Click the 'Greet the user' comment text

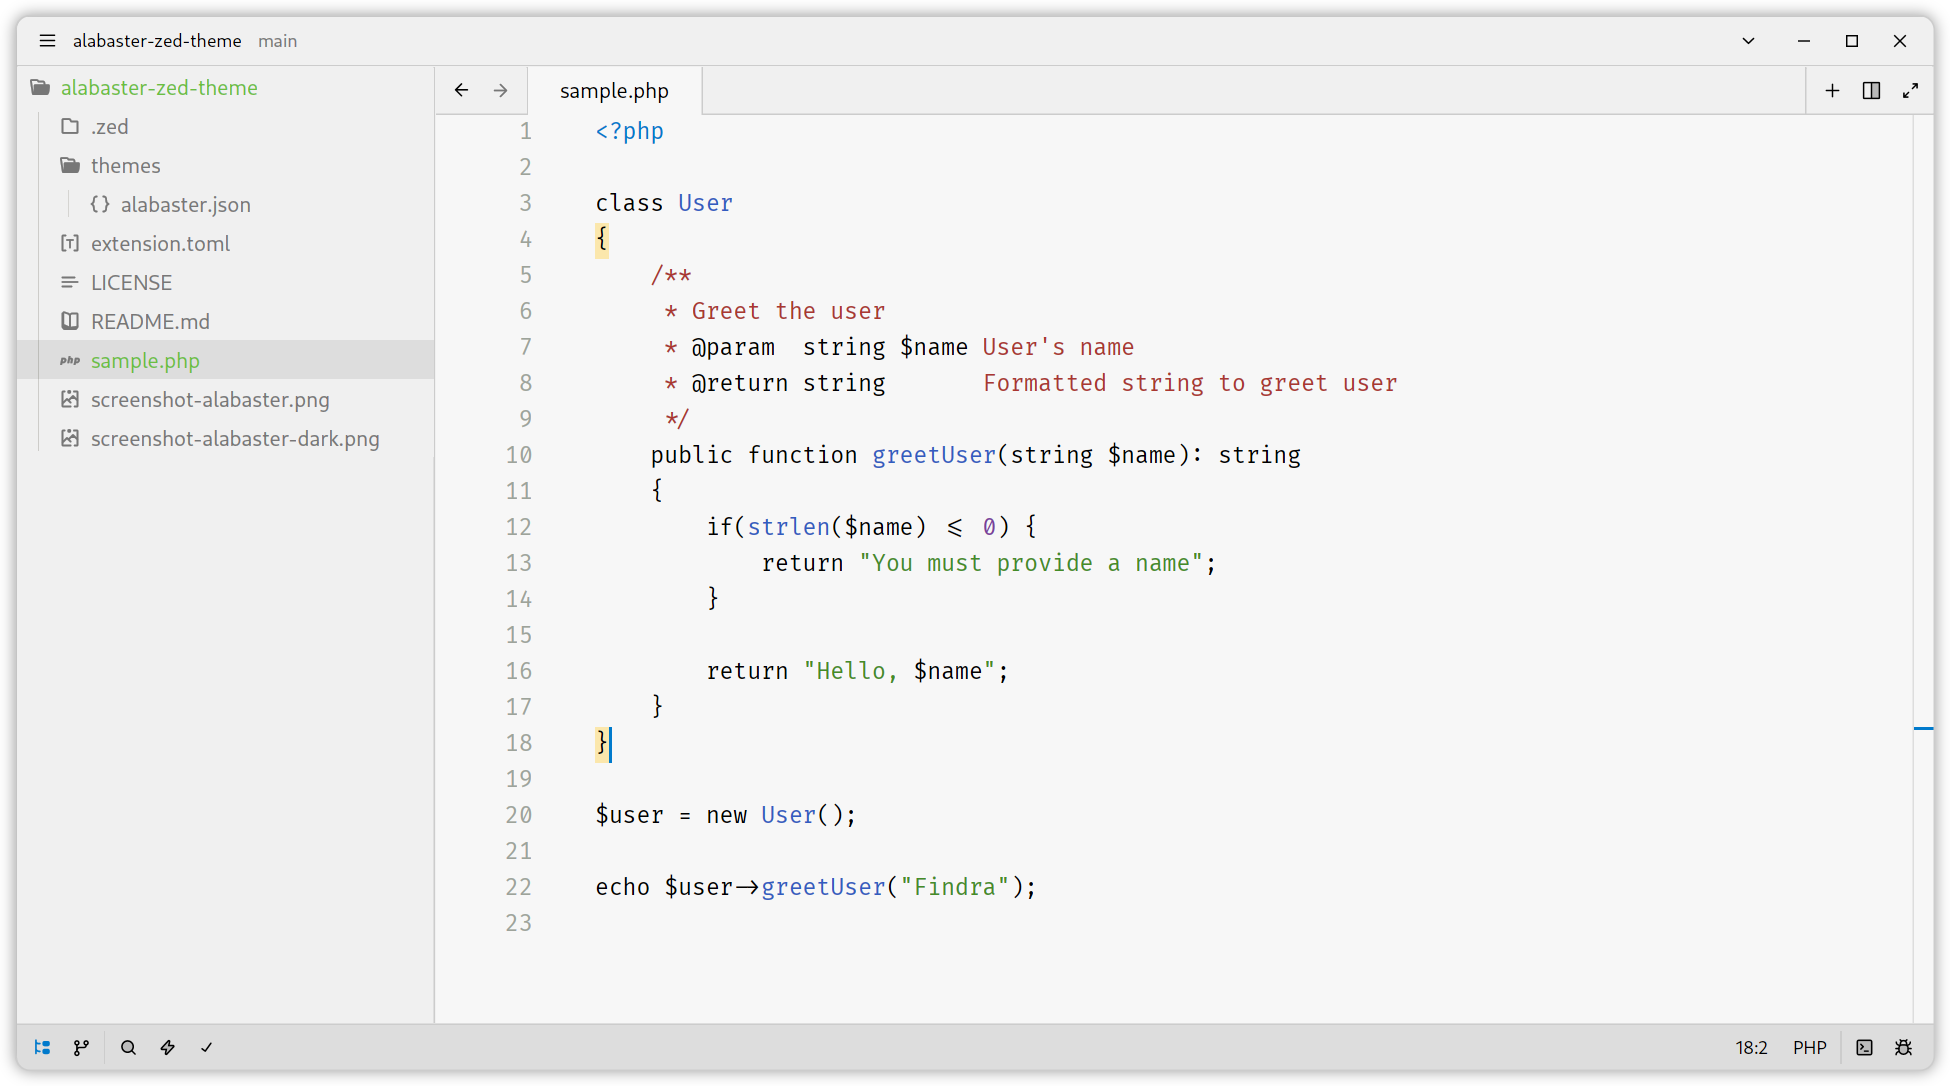pos(788,311)
